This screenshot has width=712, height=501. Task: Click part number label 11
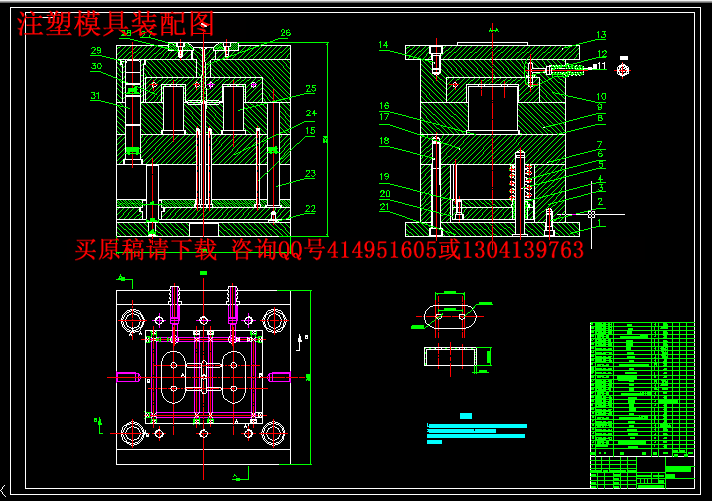(x=602, y=66)
